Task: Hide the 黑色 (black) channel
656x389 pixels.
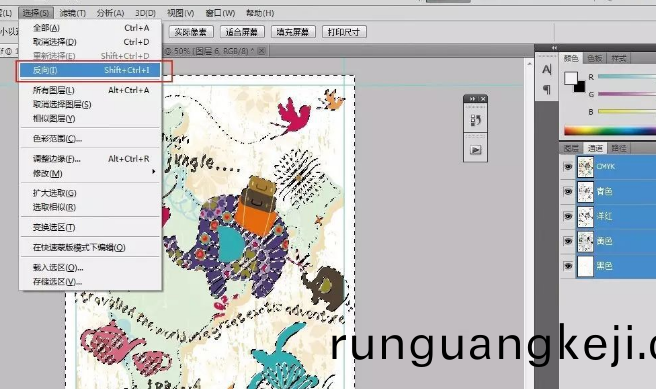Action: point(568,266)
